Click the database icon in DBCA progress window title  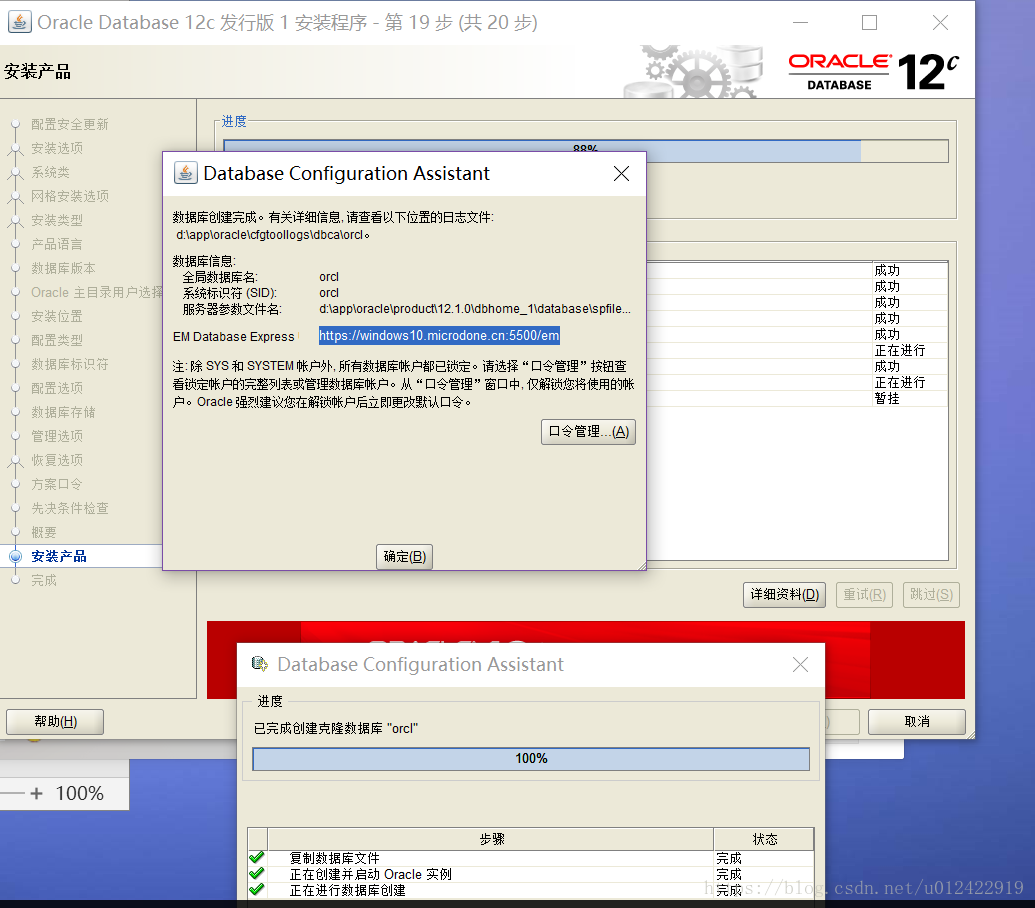coord(260,664)
